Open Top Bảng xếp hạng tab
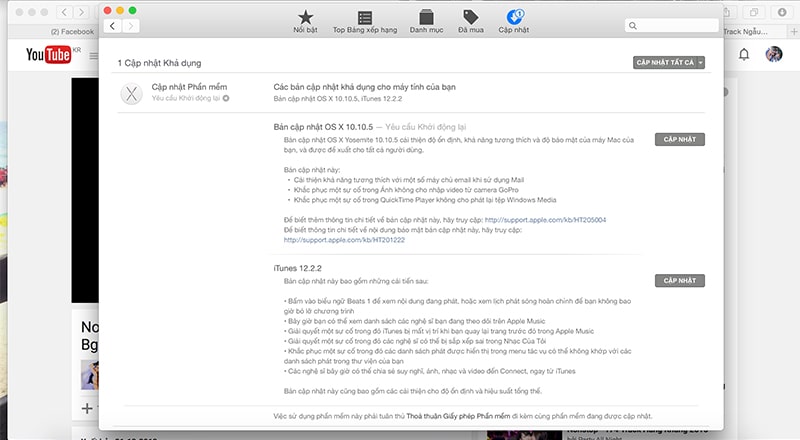The width and height of the screenshot is (800, 440). coord(365,22)
